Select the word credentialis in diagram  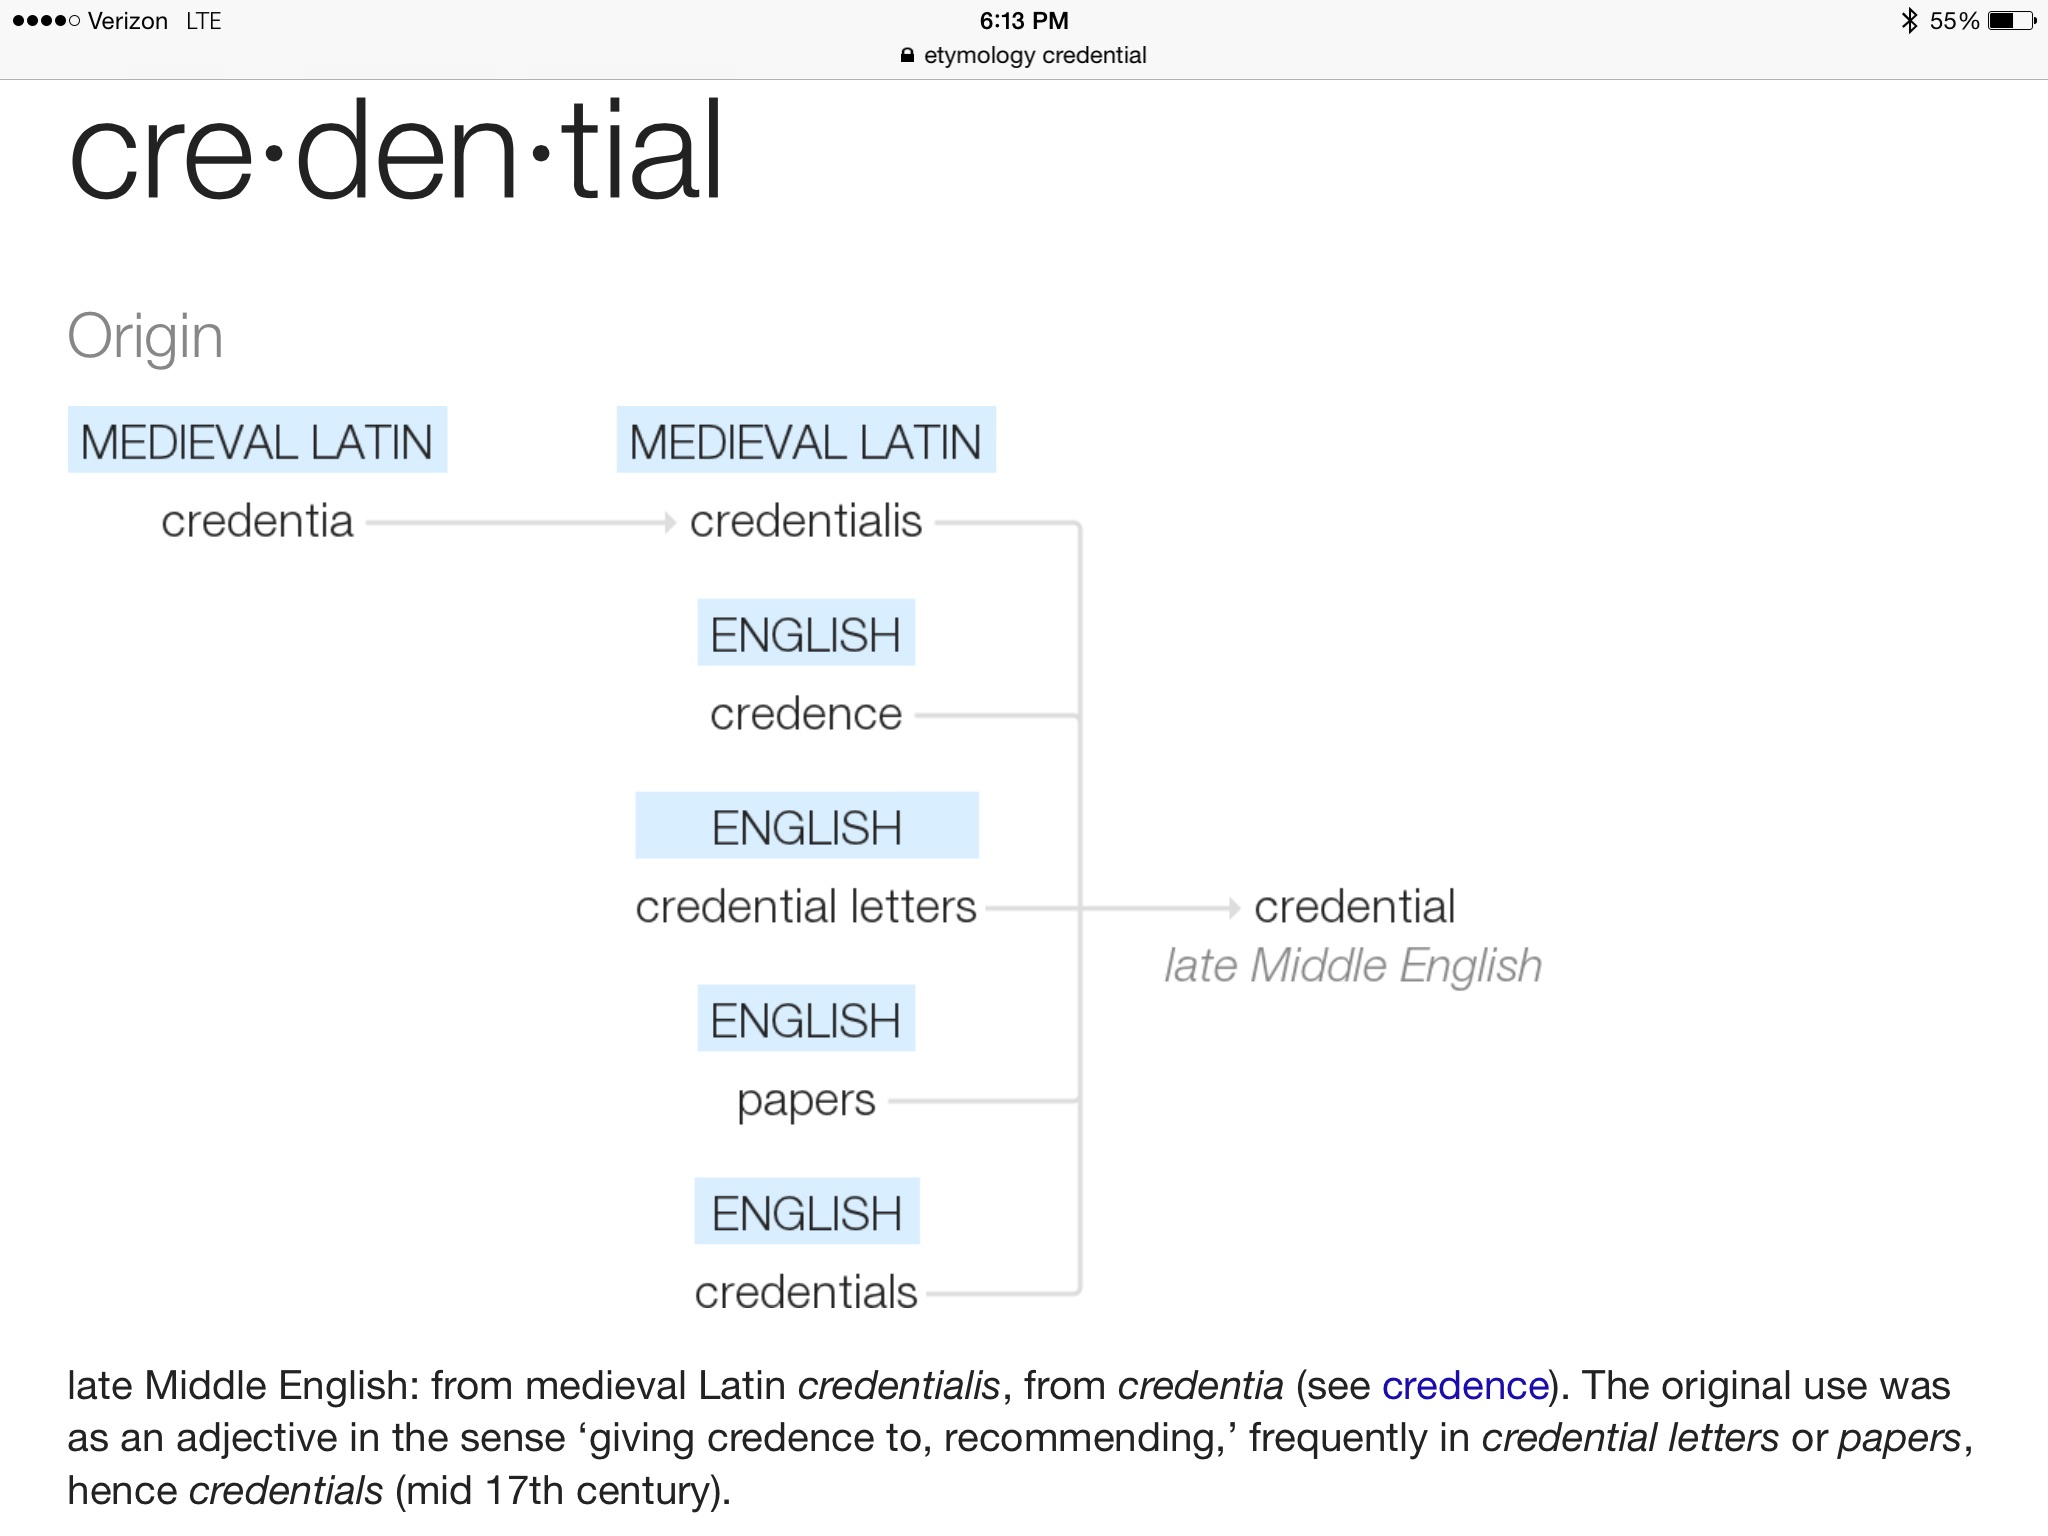806,521
